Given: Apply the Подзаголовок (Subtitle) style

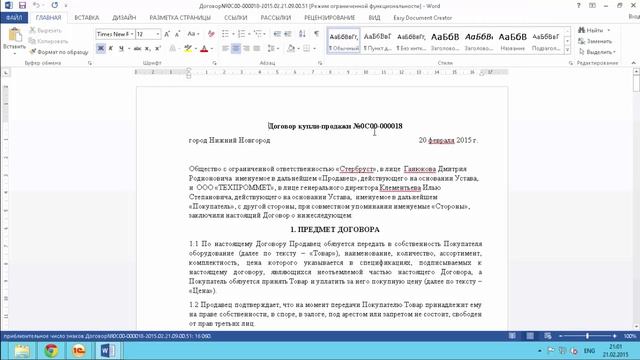Looking at the screenshot, I should (x=546, y=41).
